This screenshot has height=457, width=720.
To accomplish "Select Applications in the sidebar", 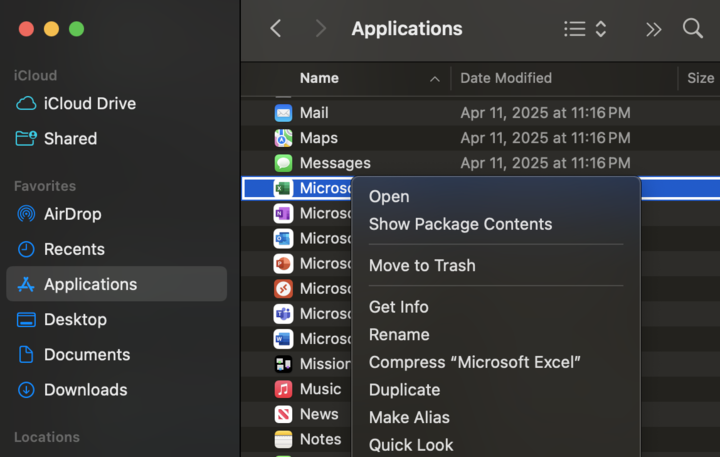I will coord(117,284).
